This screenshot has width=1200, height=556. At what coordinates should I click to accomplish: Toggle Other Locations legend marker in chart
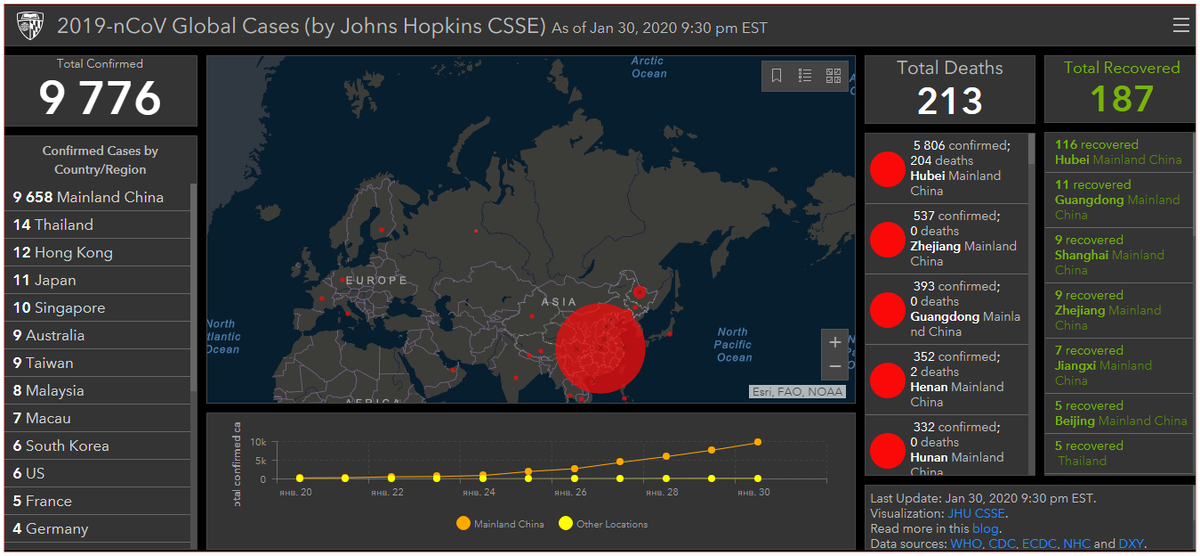[566, 523]
